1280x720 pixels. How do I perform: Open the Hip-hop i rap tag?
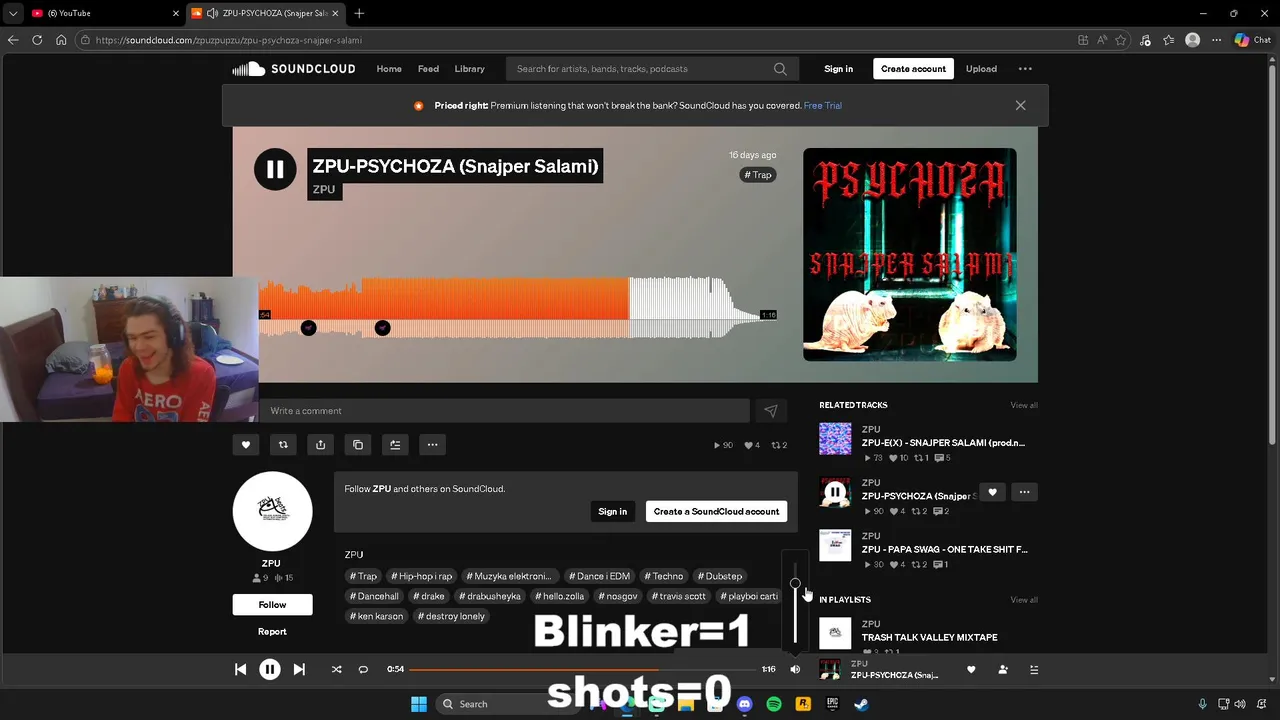422,576
